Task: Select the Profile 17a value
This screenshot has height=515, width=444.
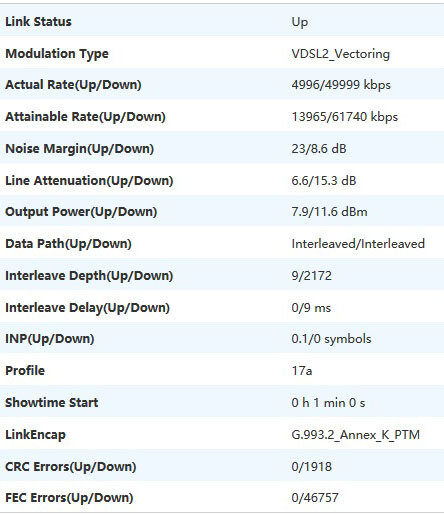Action: tap(302, 371)
